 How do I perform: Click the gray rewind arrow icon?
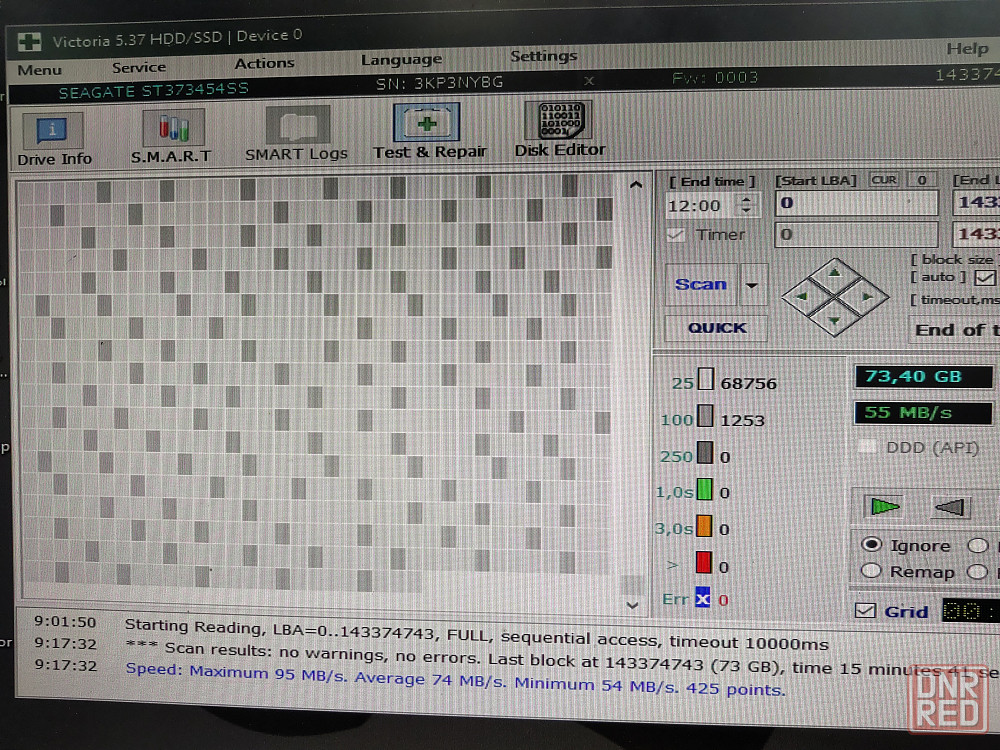click(x=950, y=507)
